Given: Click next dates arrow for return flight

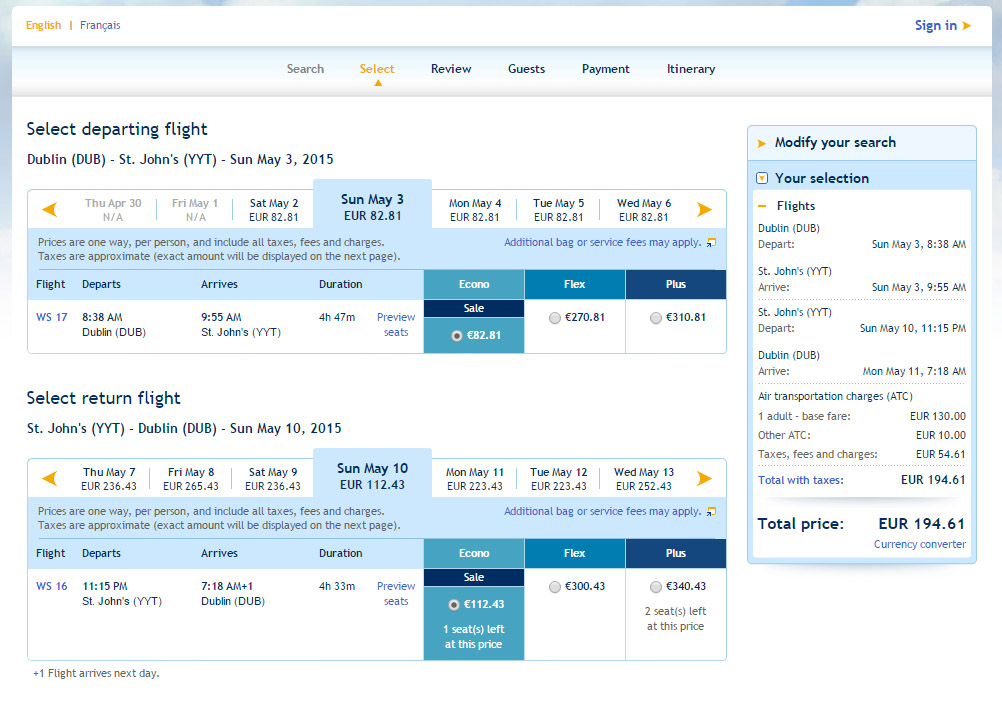Looking at the screenshot, I should pyautogui.click(x=704, y=478).
